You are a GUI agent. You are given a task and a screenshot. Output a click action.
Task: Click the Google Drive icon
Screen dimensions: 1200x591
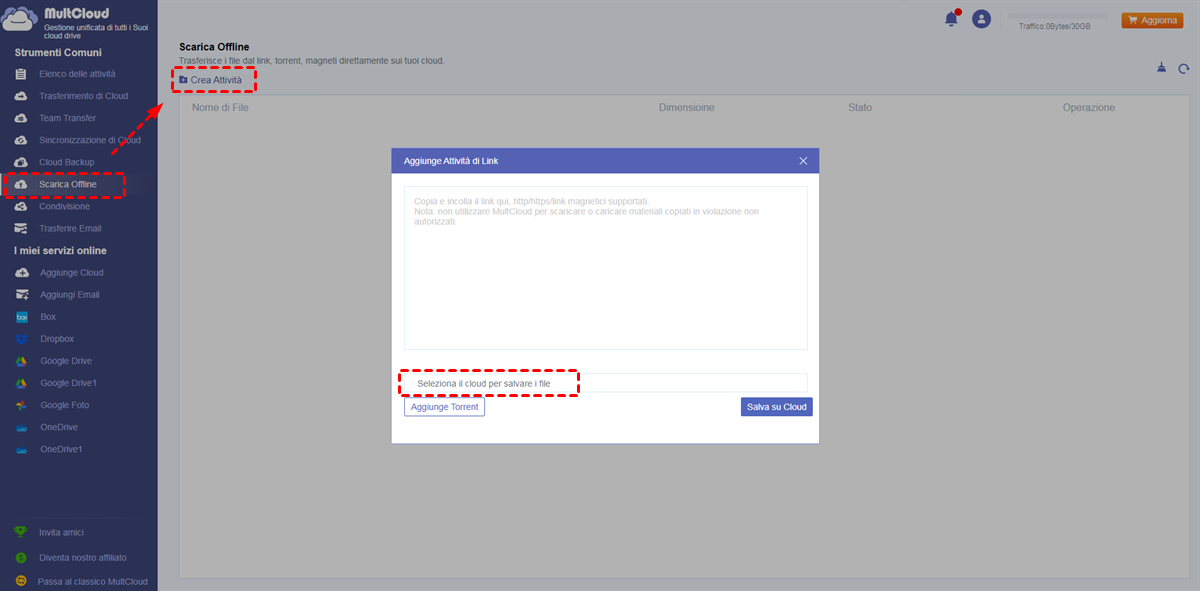pyautogui.click(x=21, y=361)
